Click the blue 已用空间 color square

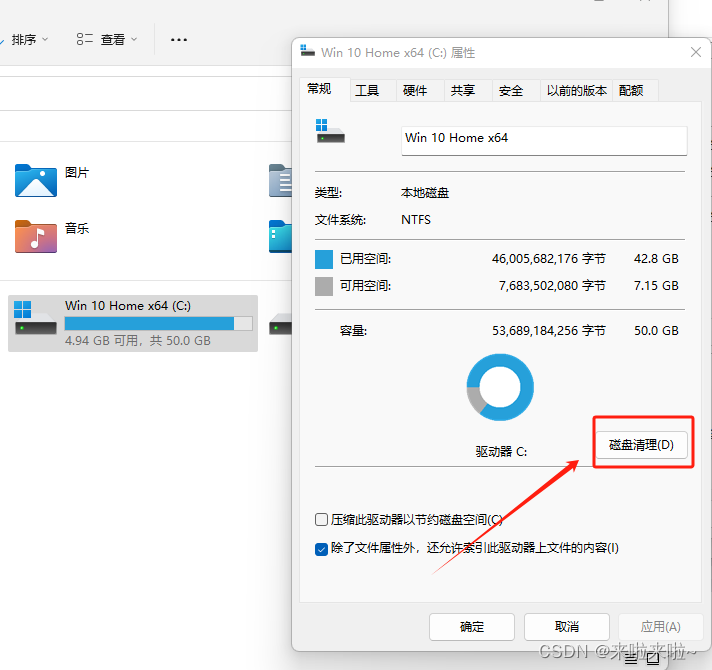324,259
